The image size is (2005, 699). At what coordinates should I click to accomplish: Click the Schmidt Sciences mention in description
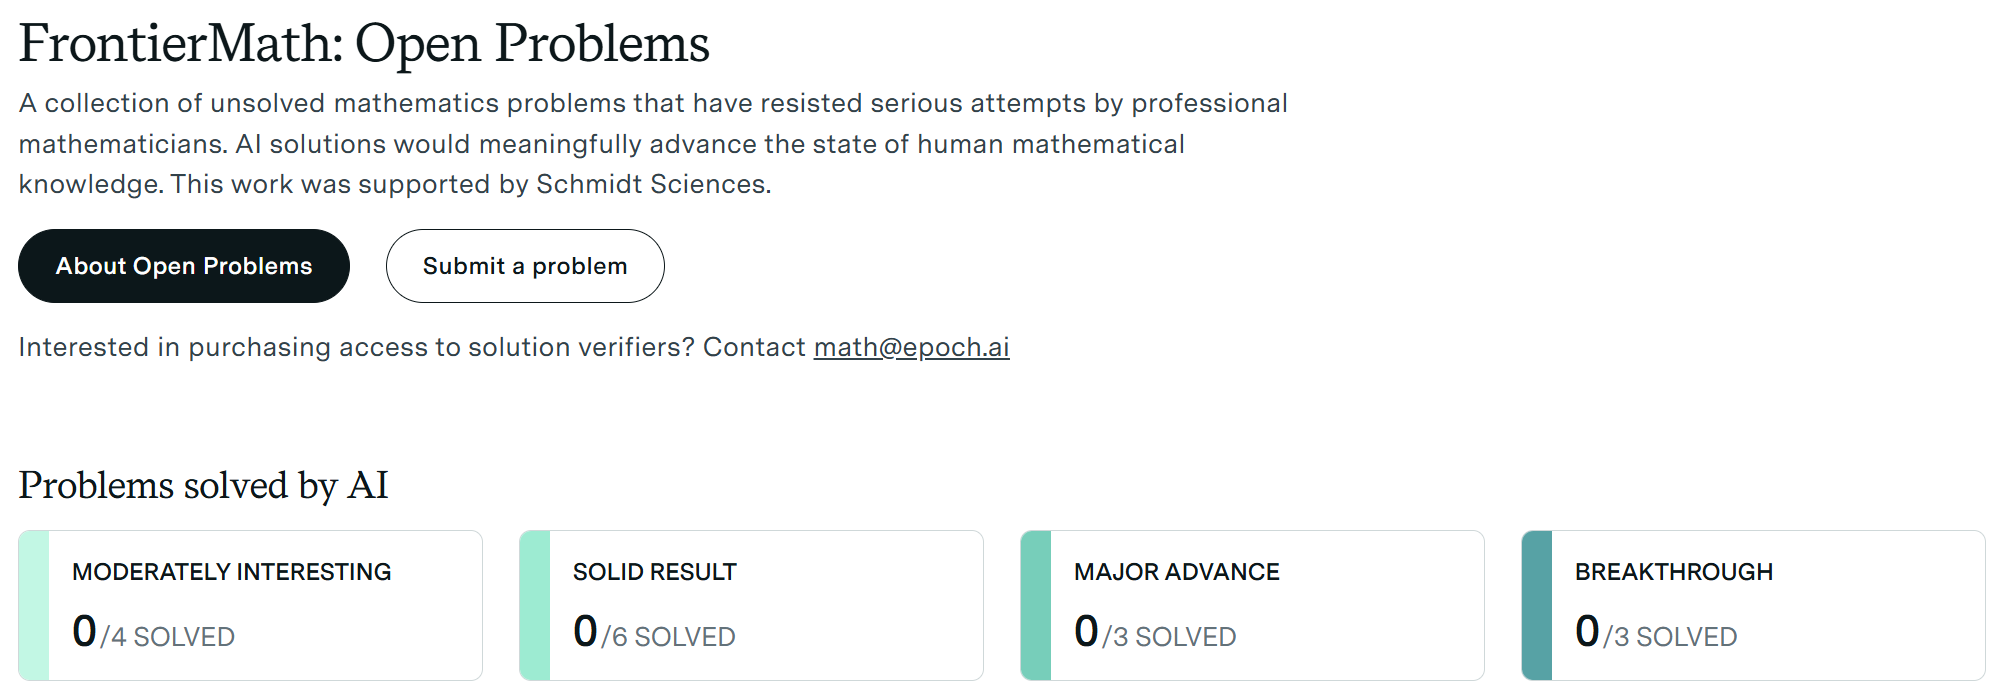pyautogui.click(x=652, y=185)
